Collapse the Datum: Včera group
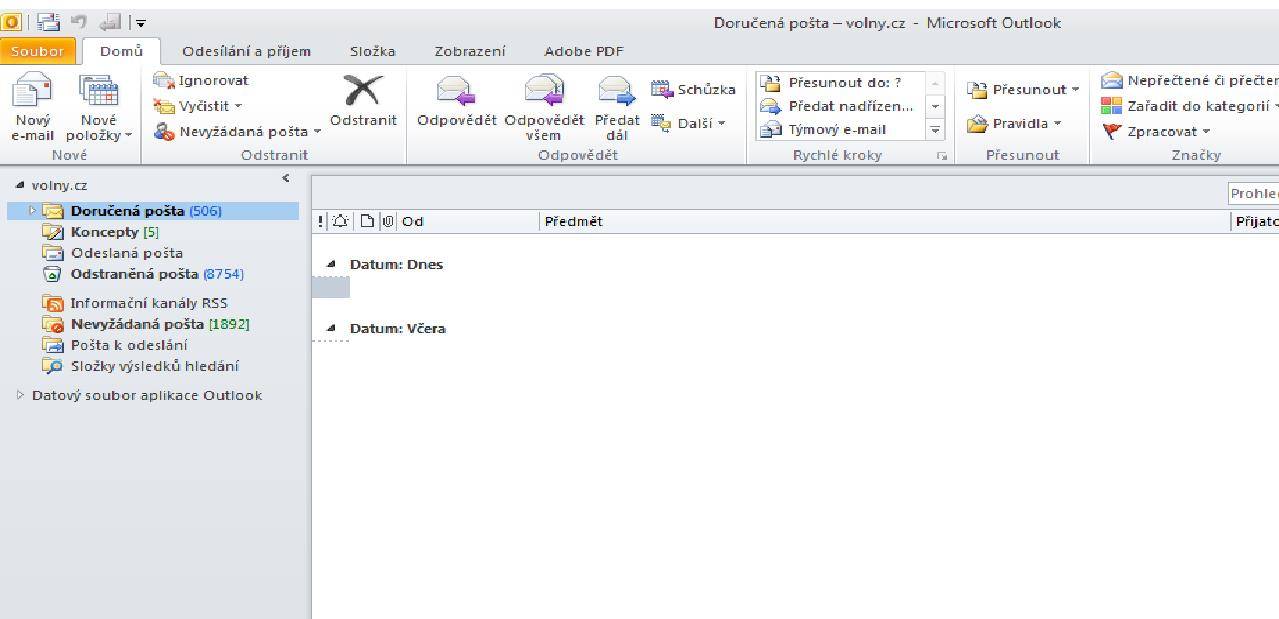The width and height of the screenshot is (1279, 619). (x=331, y=329)
